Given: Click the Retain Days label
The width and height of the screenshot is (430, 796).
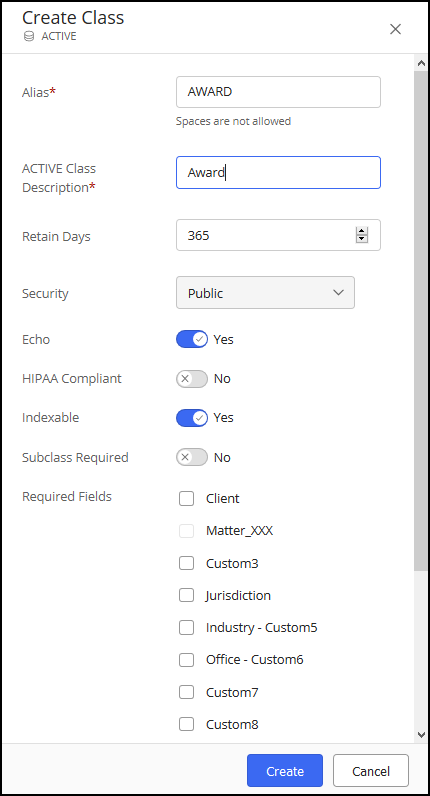Looking at the screenshot, I should click(56, 237).
